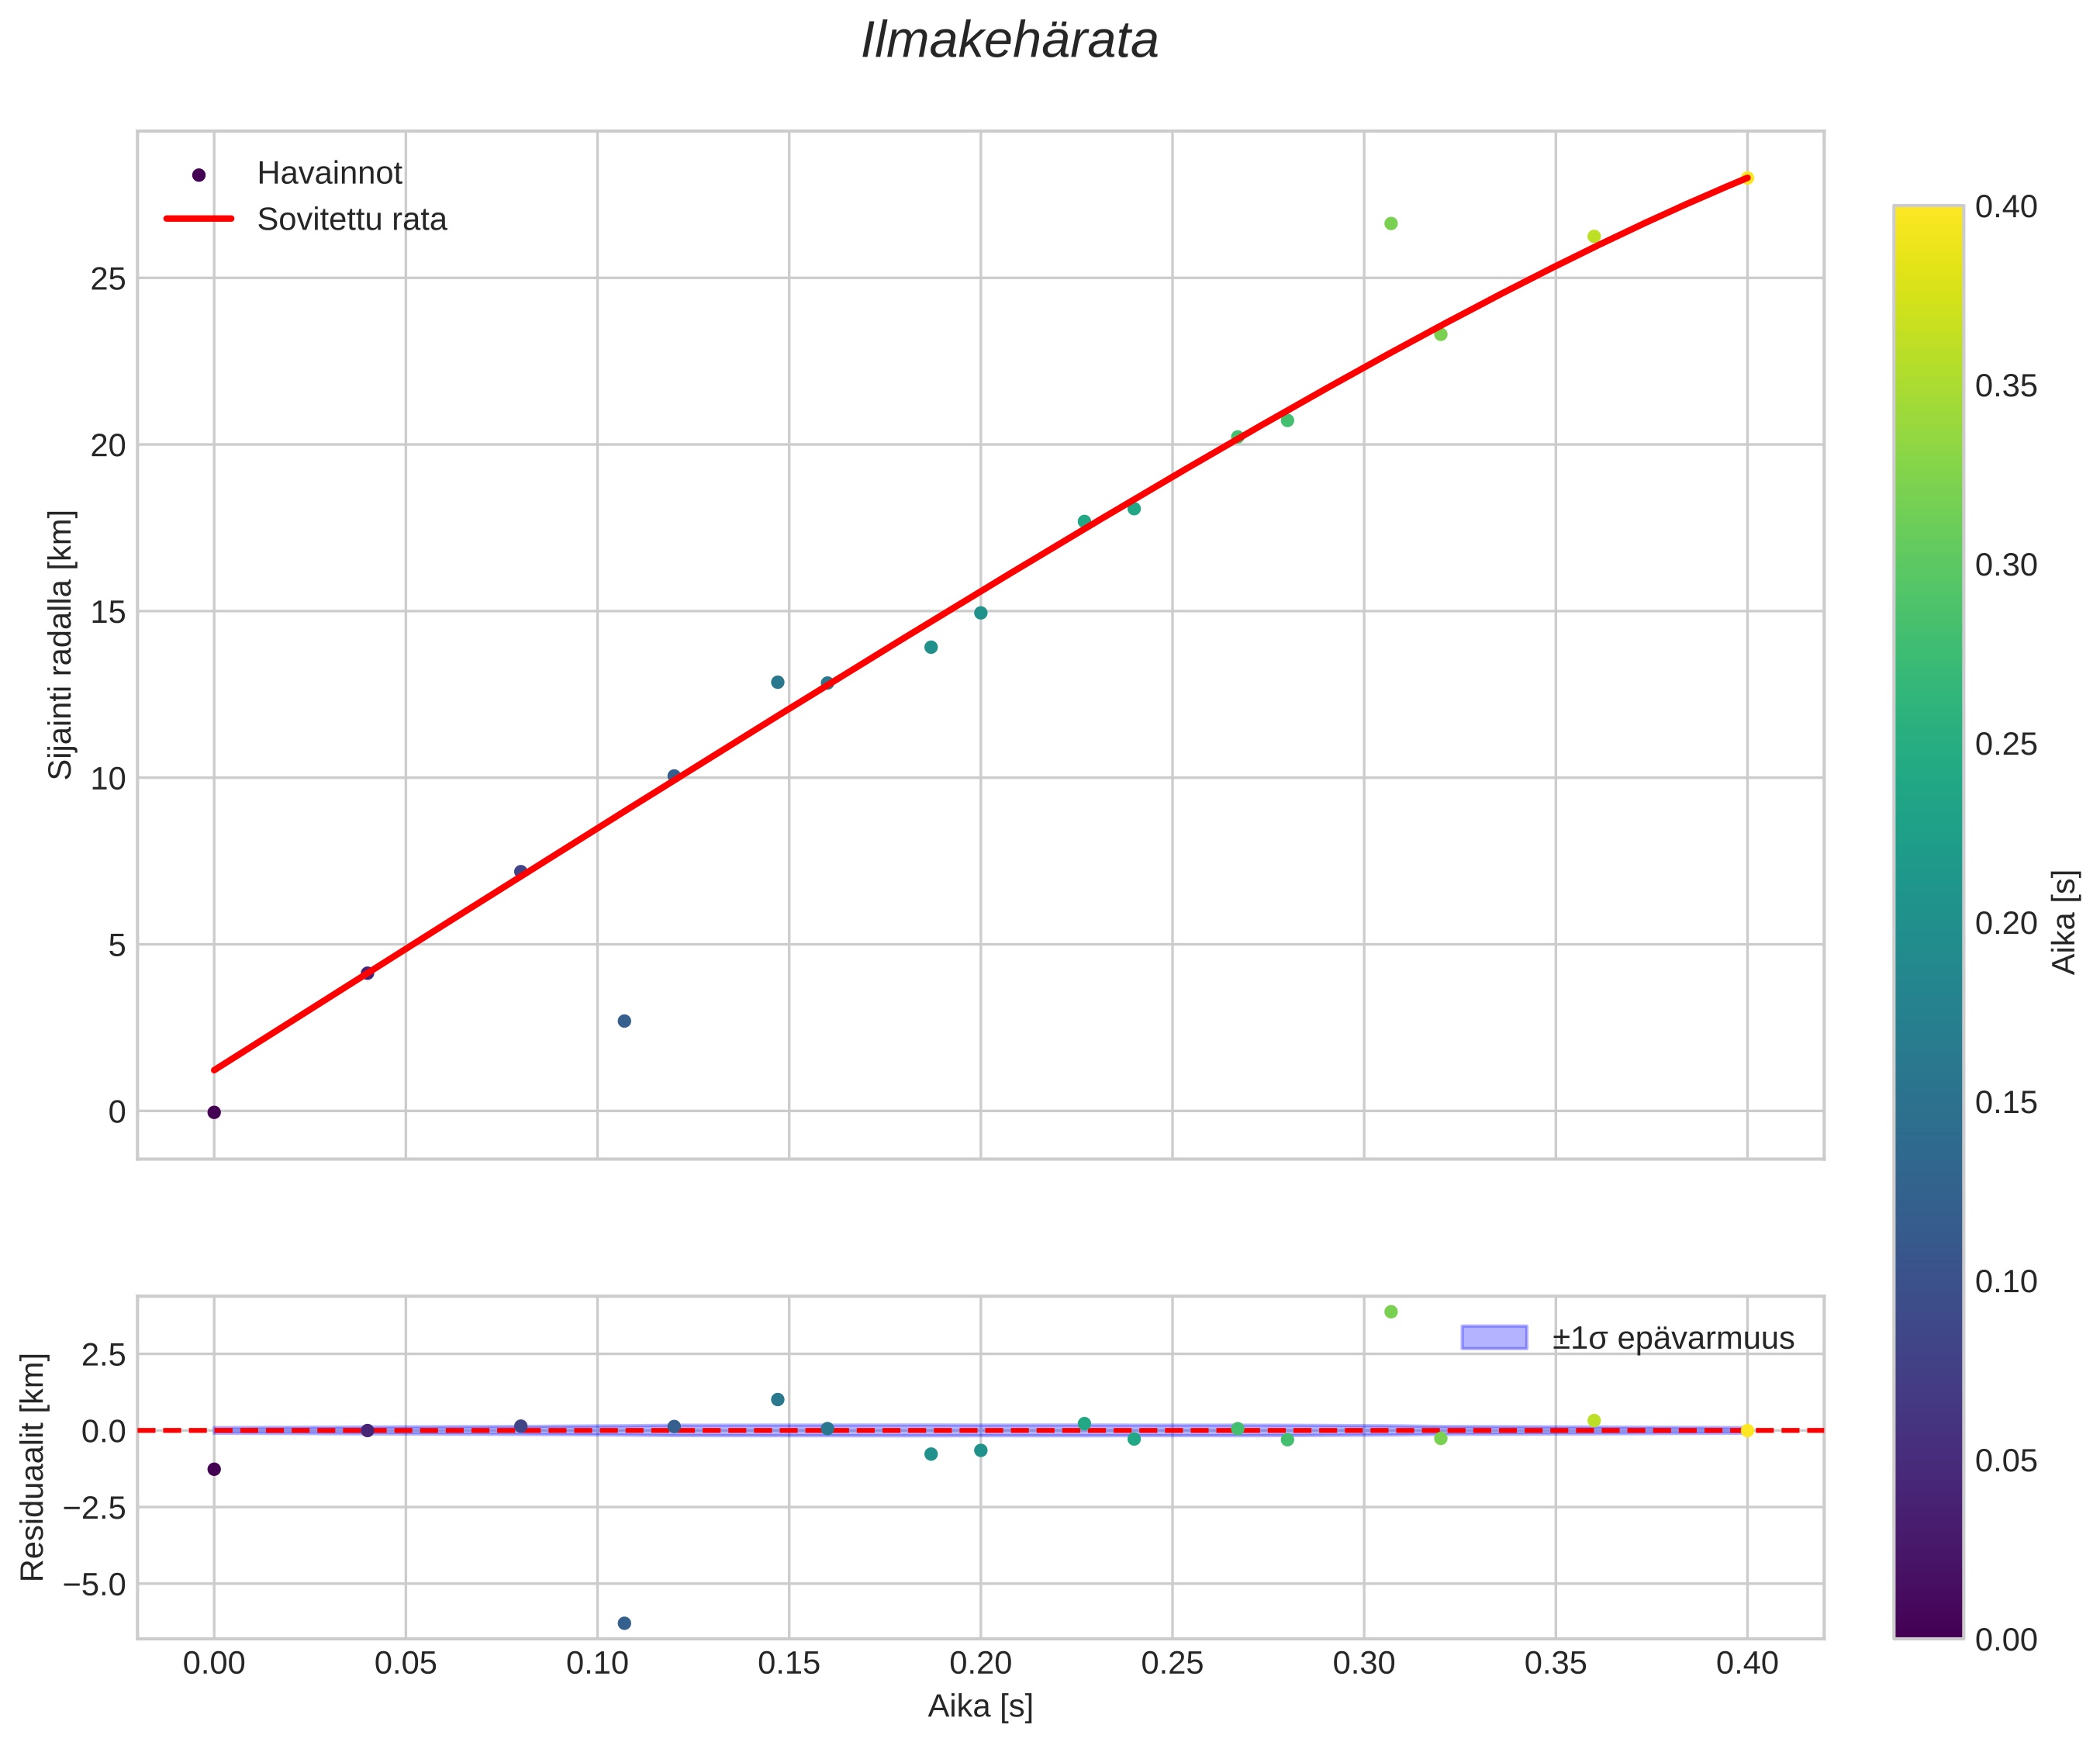
Task: Click the first observation at 0 km
Action: pos(214,1112)
